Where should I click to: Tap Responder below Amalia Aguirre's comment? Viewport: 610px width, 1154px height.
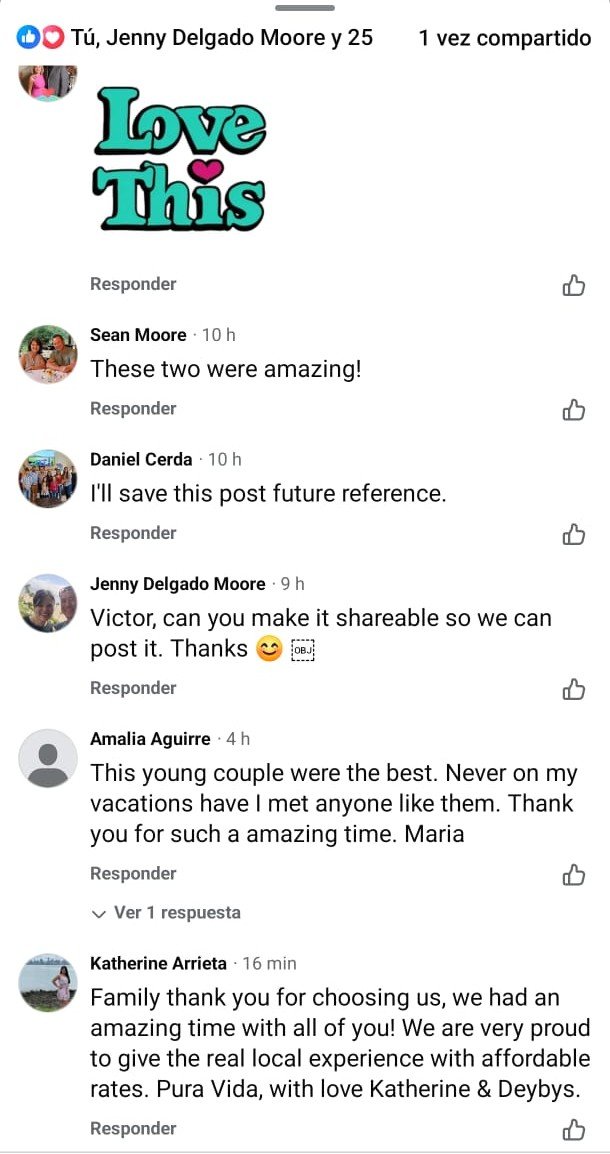pyautogui.click(x=133, y=874)
